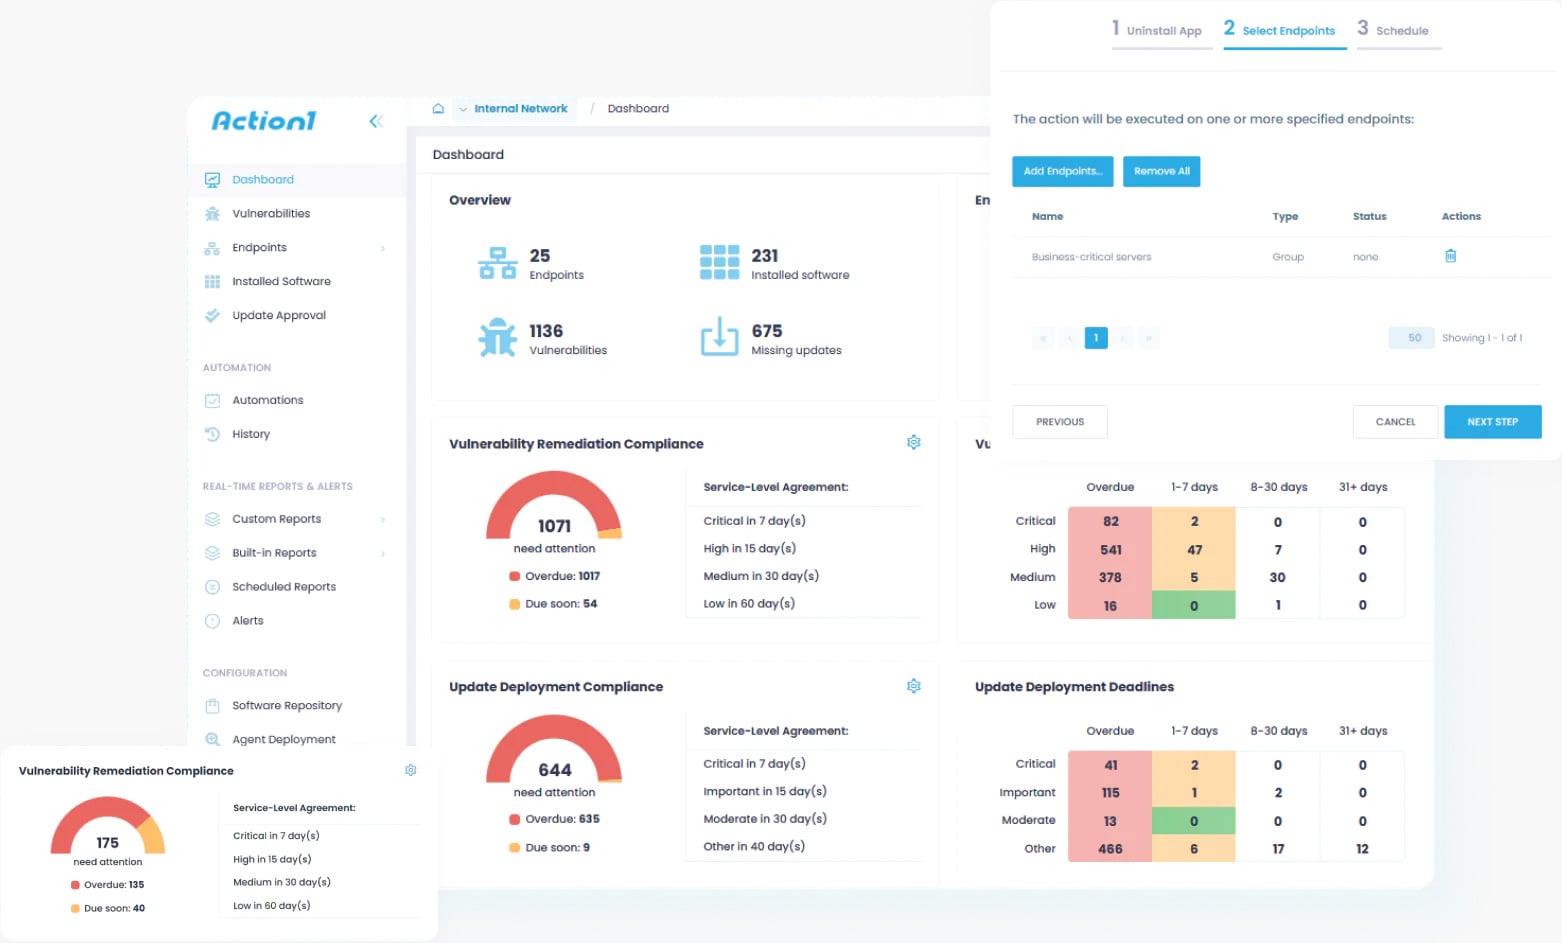Open the Dashboard monitor icon
The image size is (1562, 943).
212,179
